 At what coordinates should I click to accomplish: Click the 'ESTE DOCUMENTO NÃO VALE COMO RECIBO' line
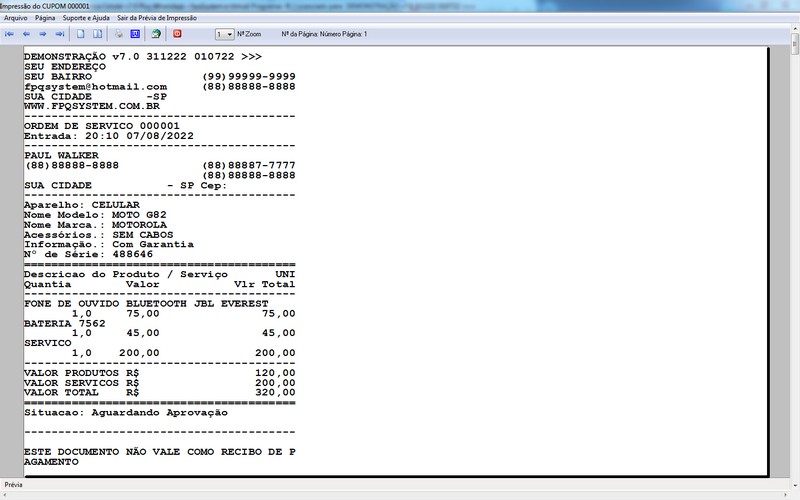[x=160, y=452]
